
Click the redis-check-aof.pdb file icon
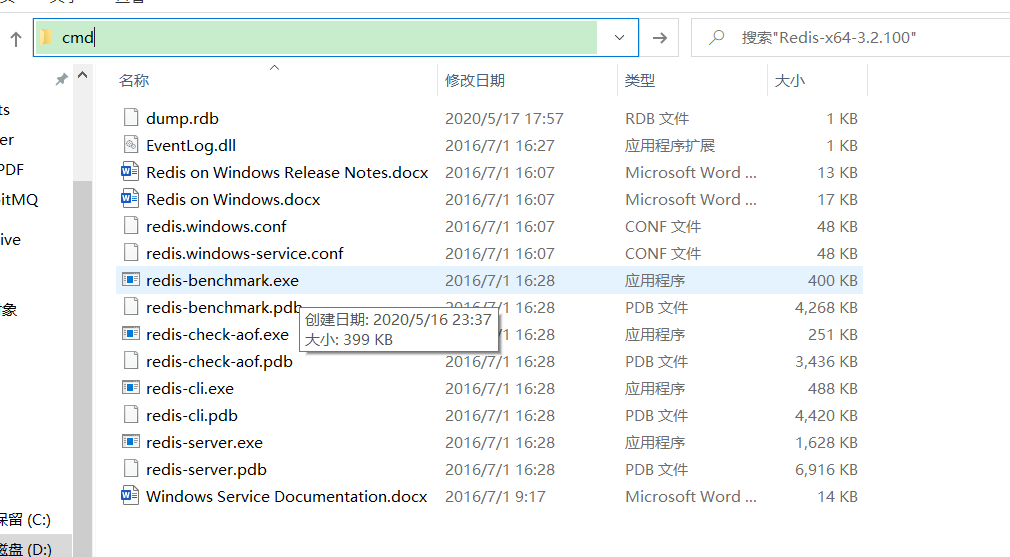pyautogui.click(x=131, y=361)
